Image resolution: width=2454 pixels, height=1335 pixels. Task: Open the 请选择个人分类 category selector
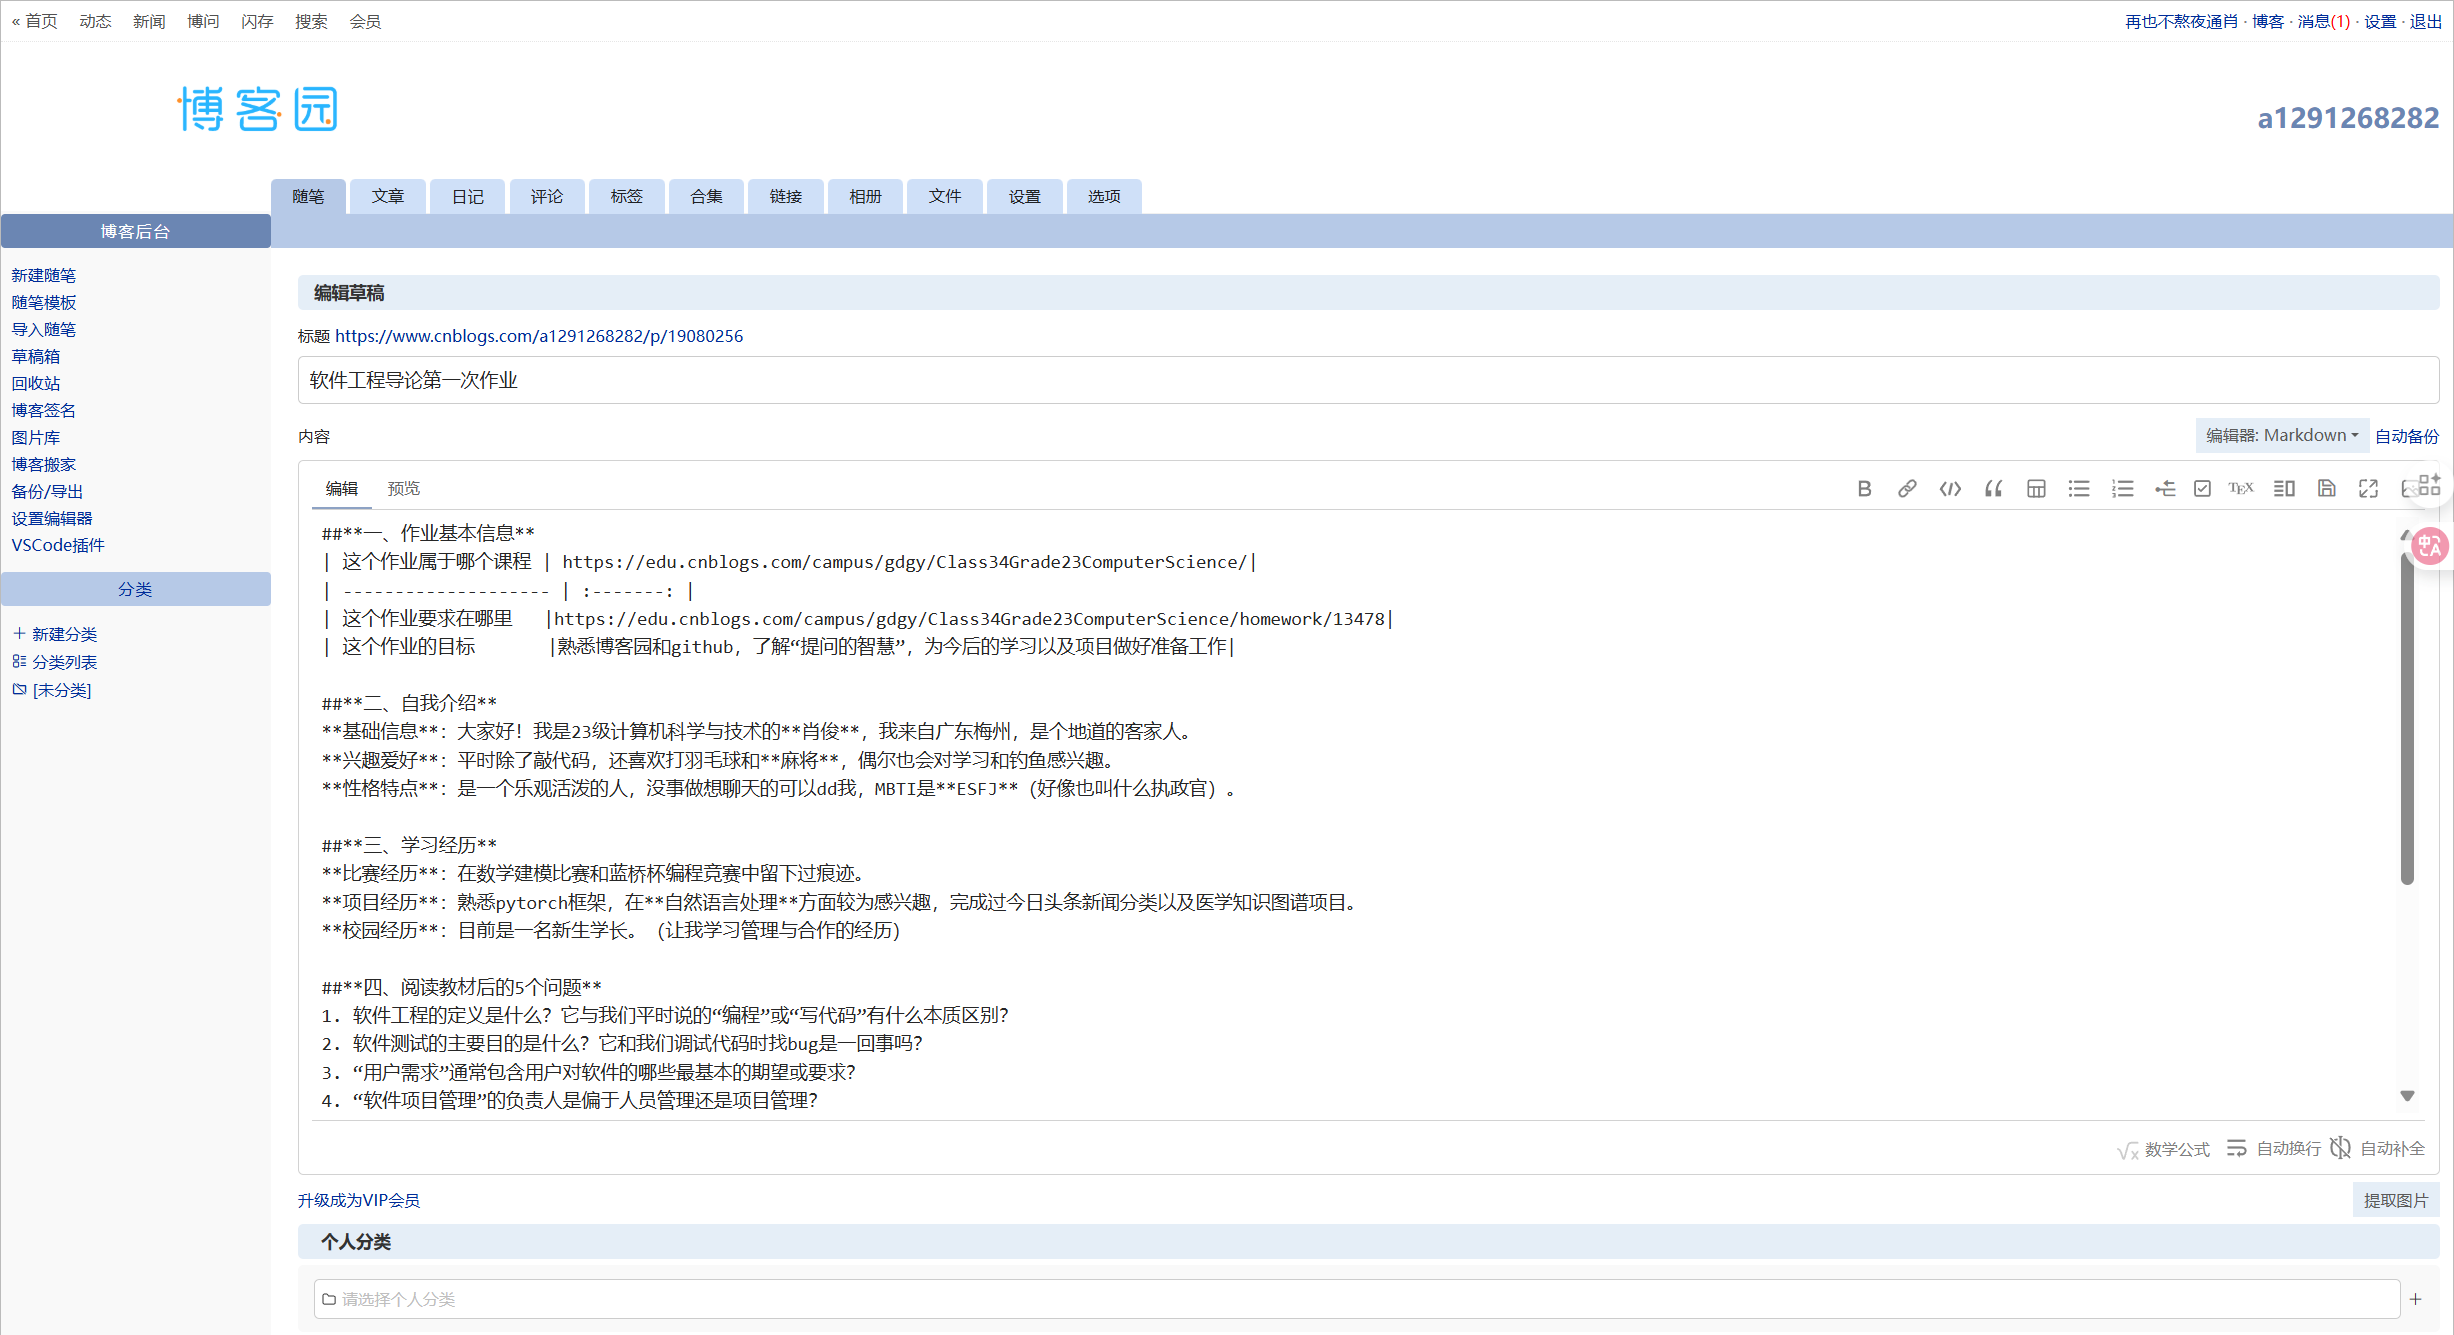[x=1355, y=1299]
